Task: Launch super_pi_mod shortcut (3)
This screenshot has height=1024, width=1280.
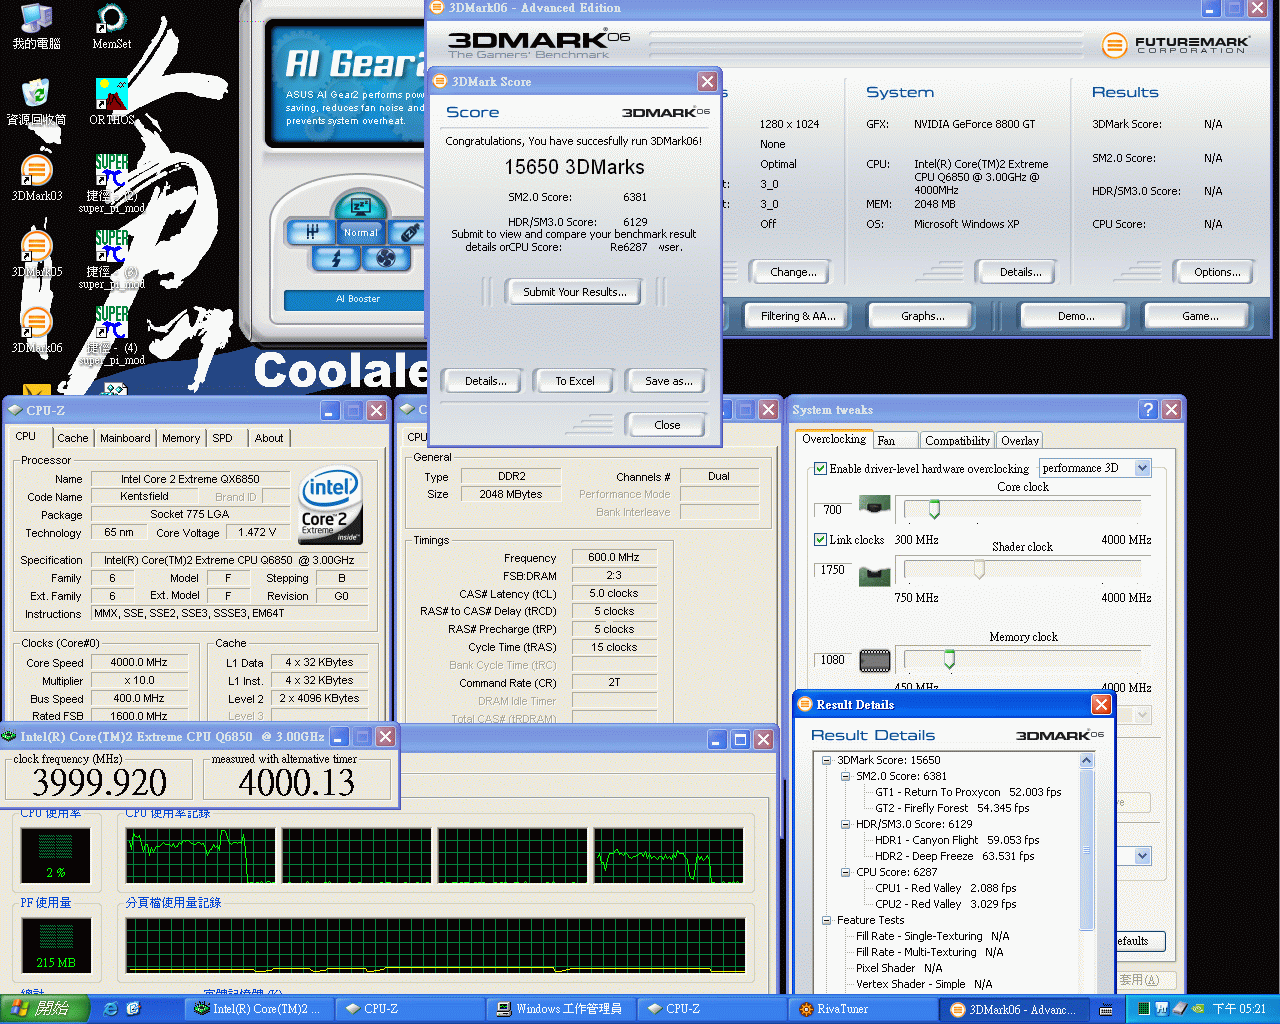Action: click(111, 259)
